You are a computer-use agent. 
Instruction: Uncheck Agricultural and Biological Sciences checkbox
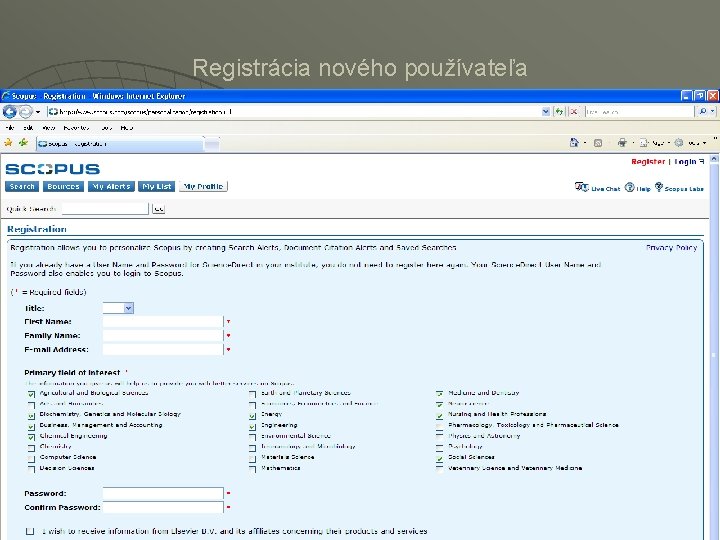tap(31, 394)
